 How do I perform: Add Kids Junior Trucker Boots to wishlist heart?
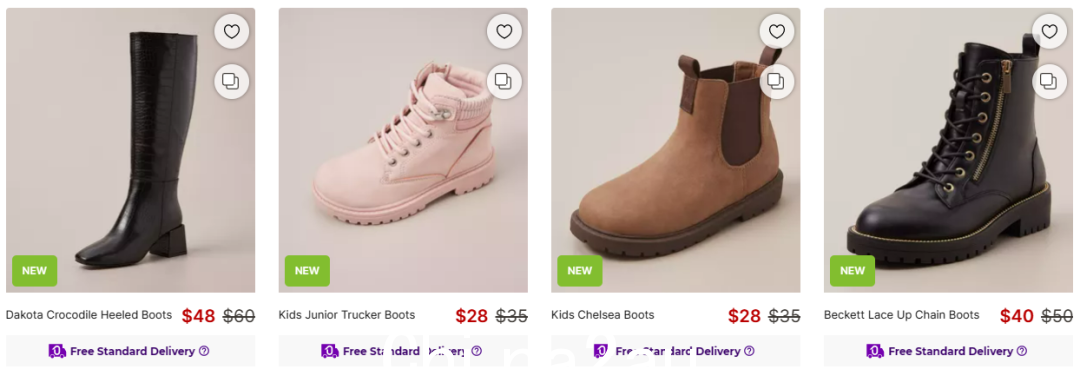pos(504,32)
